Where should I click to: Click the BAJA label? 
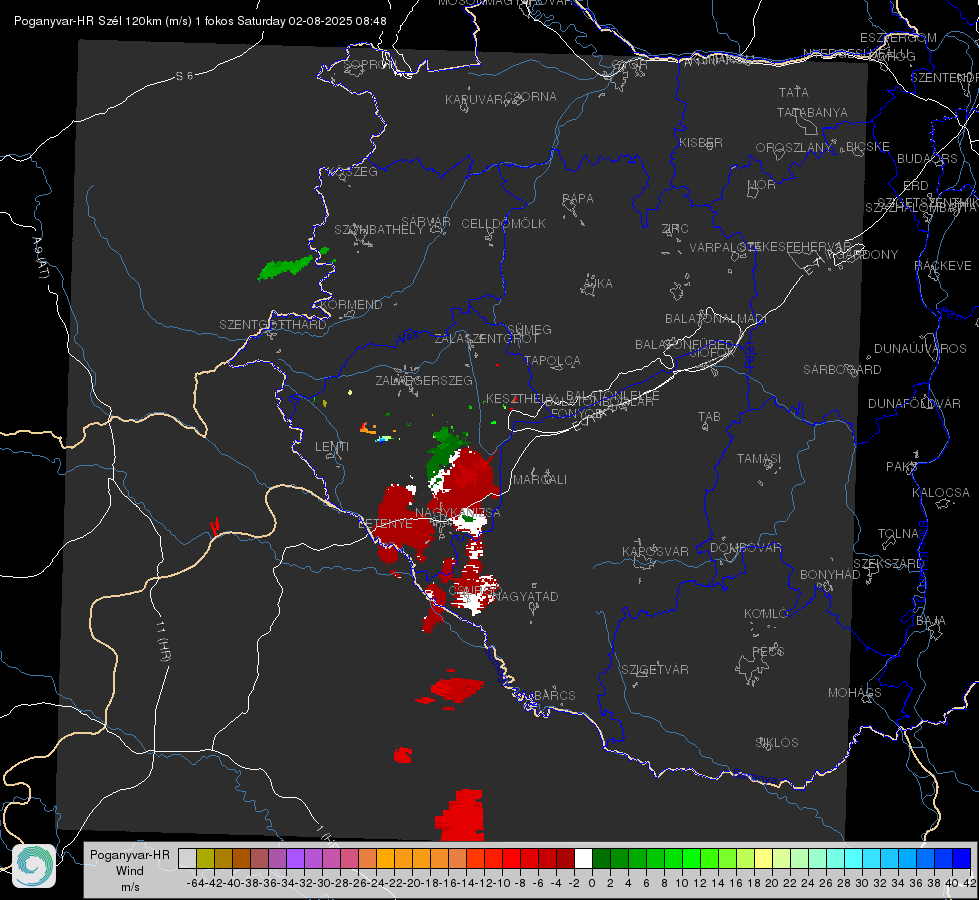(931, 621)
